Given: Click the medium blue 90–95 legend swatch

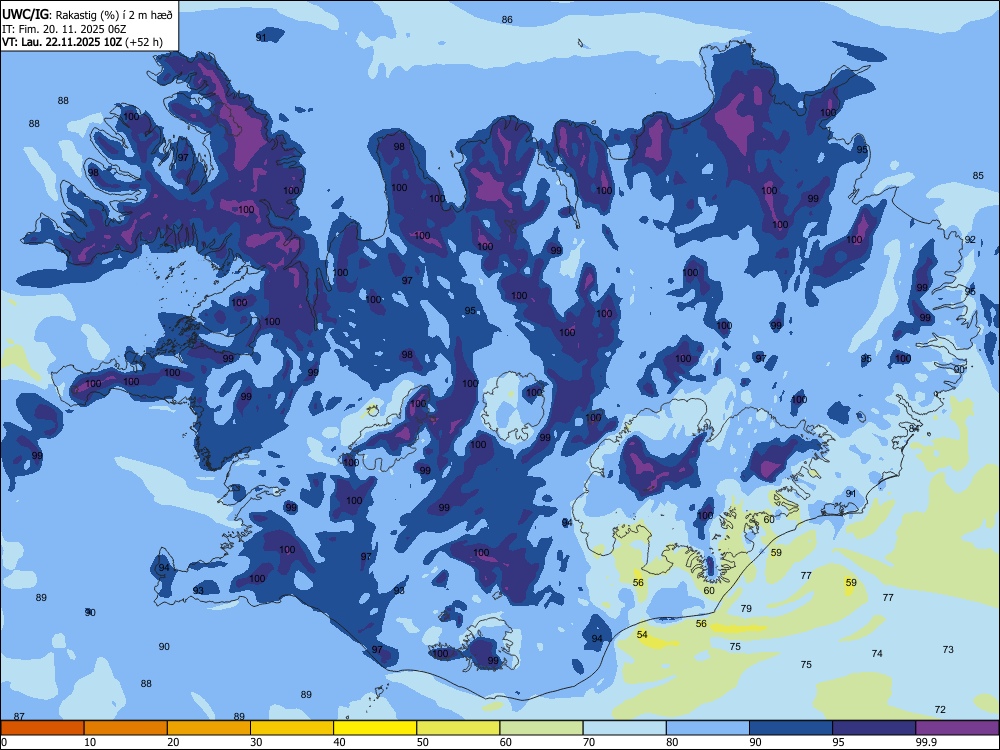Looking at the screenshot, I should pyautogui.click(x=791, y=728).
